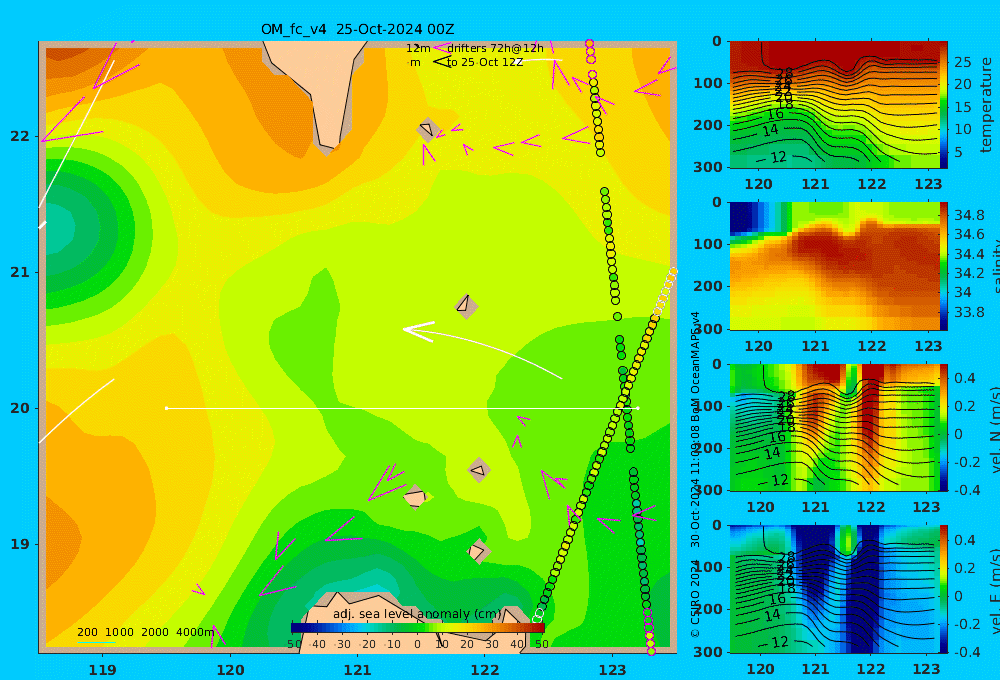Click longitude label 120 on main map
The height and width of the screenshot is (680, 1000).
230,670
